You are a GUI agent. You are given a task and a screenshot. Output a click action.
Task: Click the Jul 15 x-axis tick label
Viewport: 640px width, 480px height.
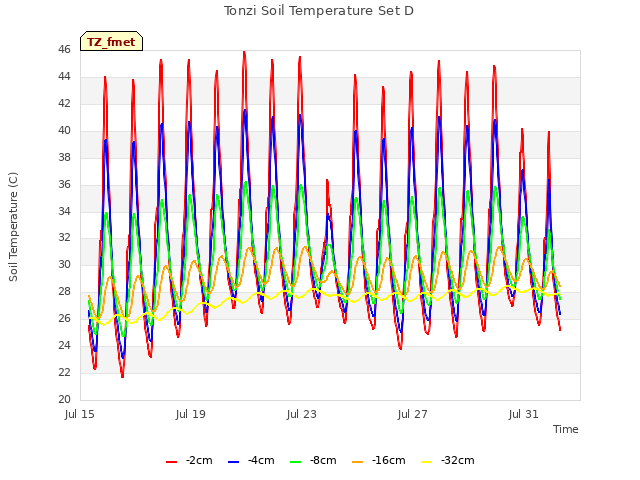80,414
